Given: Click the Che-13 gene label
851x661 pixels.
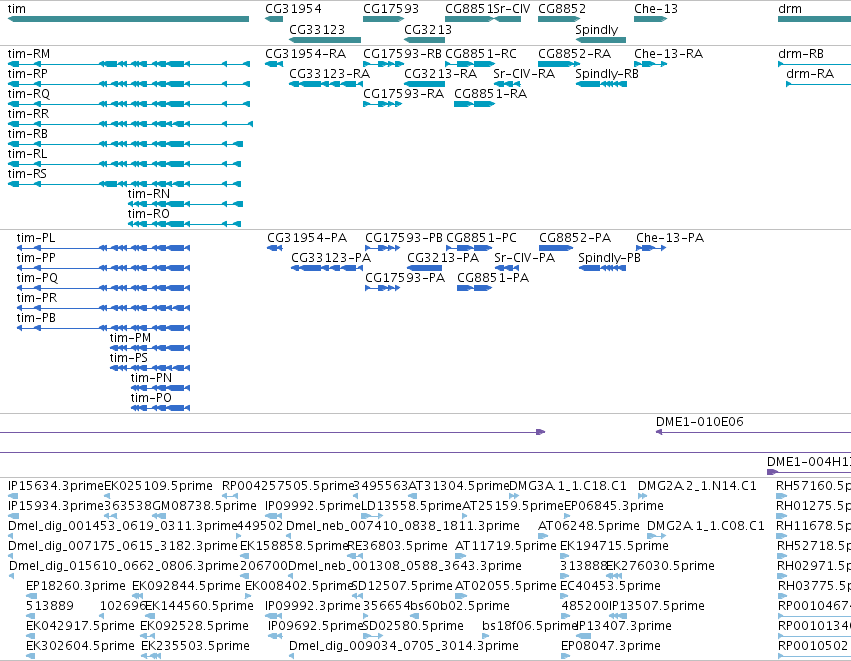Looking at the screenshot, I should [x=656, y=9].
